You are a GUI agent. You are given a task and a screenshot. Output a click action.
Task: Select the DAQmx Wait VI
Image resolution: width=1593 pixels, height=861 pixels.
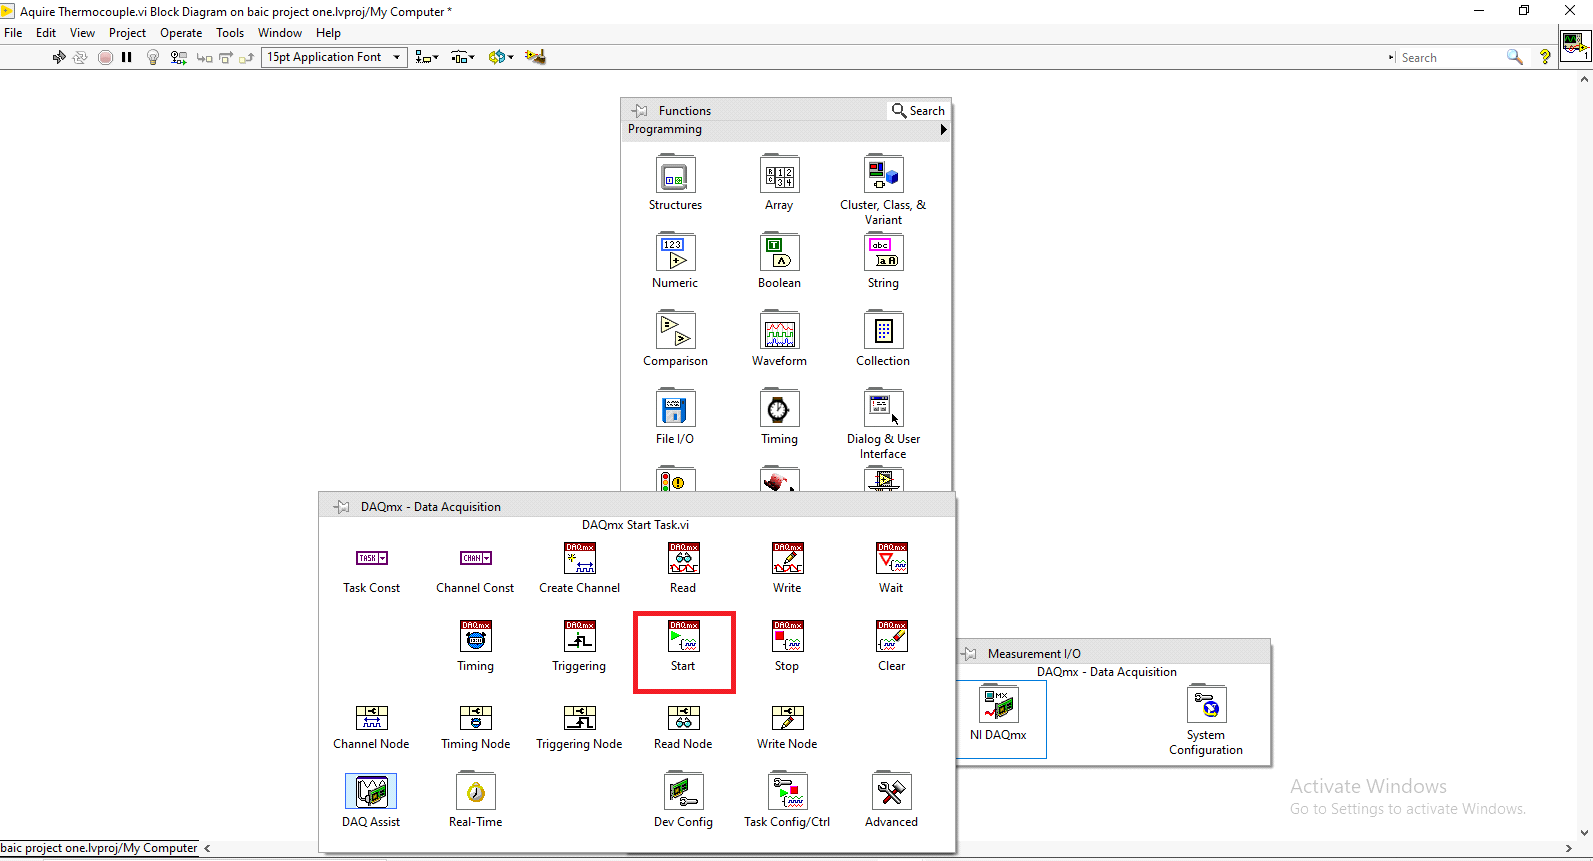(x=891, y=558)
